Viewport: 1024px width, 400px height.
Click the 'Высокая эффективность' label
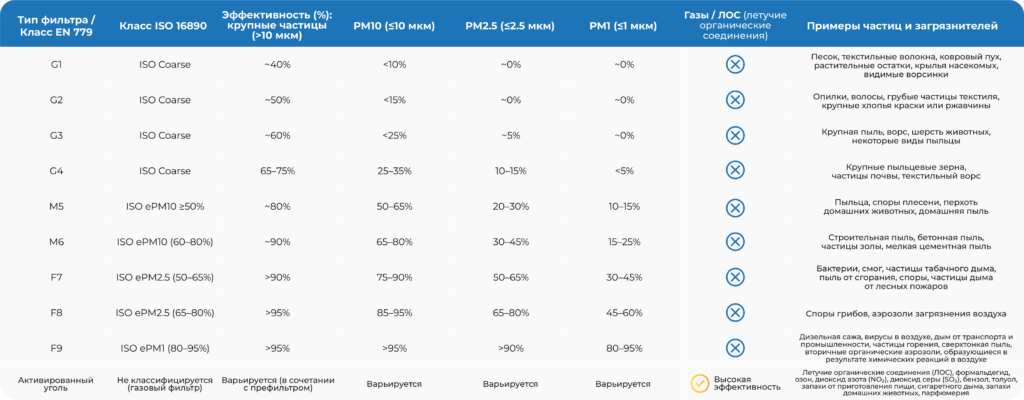[746, 383]
